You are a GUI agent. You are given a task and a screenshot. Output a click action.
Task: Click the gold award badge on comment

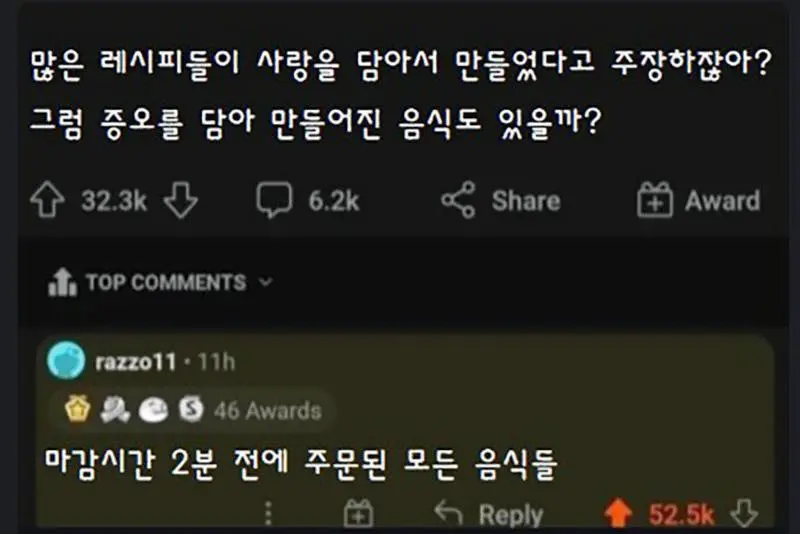(x=77, y=409)
